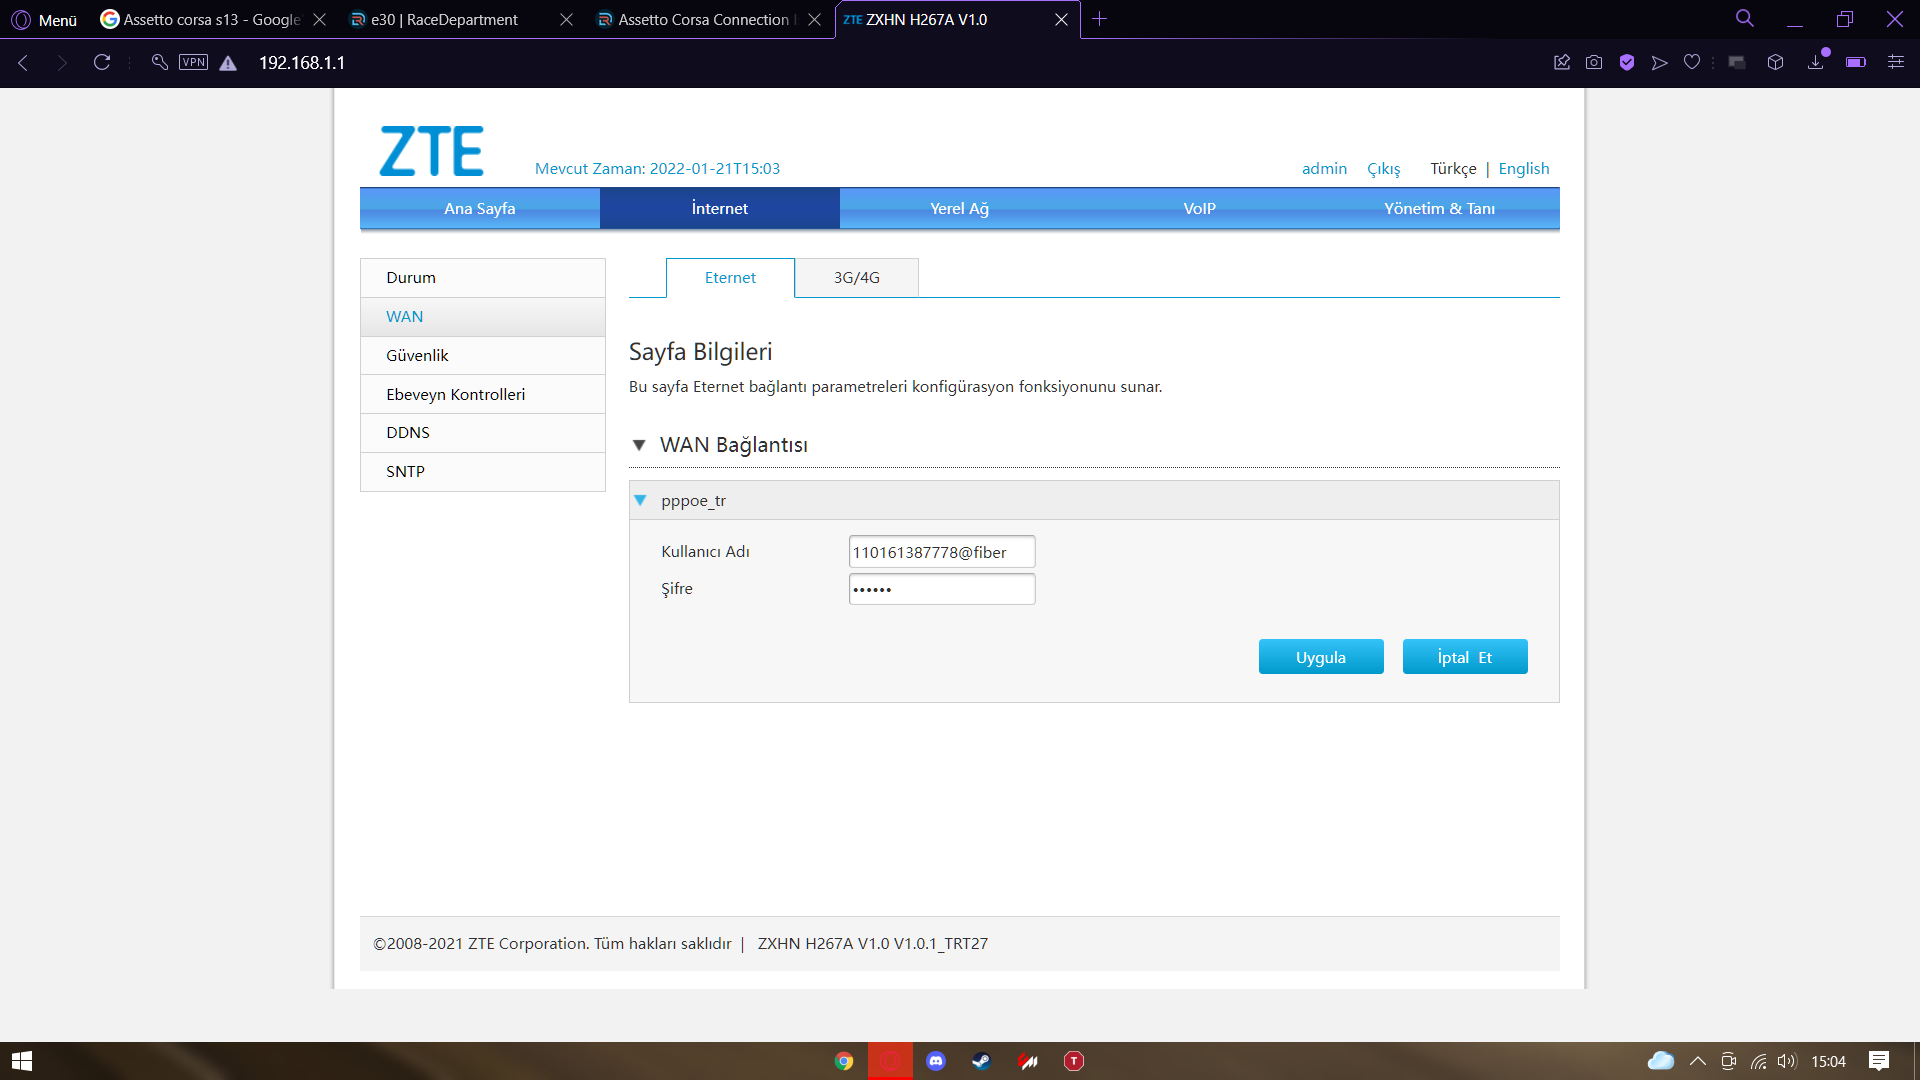Open Chrome from the taskbar
This screenshot has width=1920, height=1080.
click(x=844, y=1061)
